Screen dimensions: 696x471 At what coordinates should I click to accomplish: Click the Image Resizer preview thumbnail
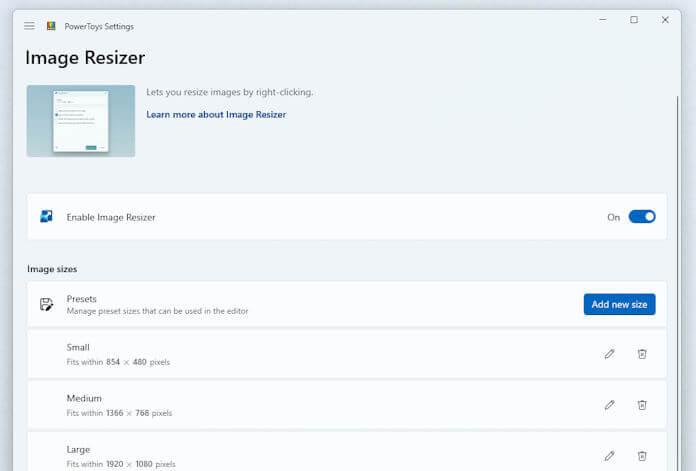pos(81,121)
